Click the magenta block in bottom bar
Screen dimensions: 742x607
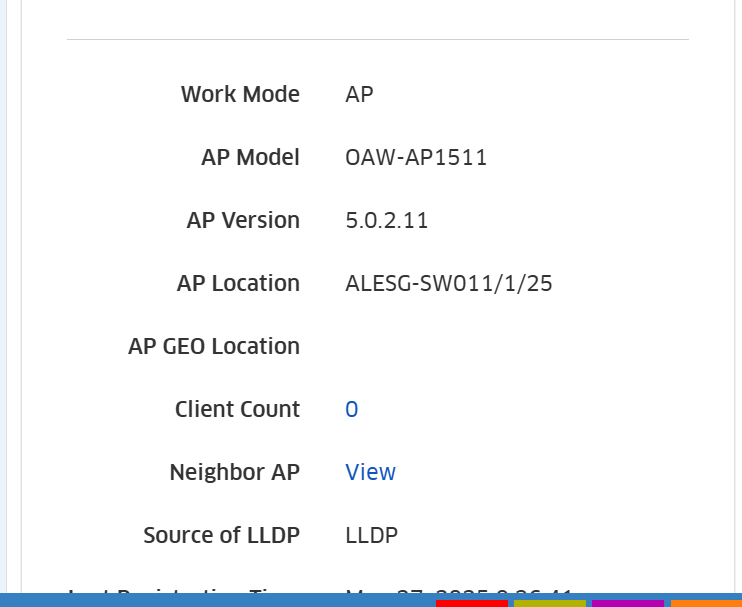click(x=628, y=603)
